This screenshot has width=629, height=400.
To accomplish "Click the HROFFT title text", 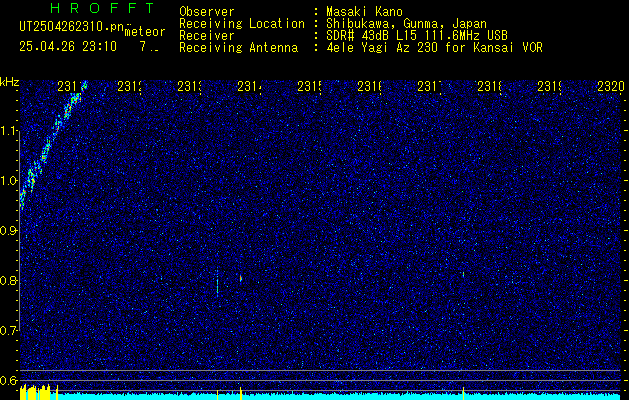I will point(103,8).
